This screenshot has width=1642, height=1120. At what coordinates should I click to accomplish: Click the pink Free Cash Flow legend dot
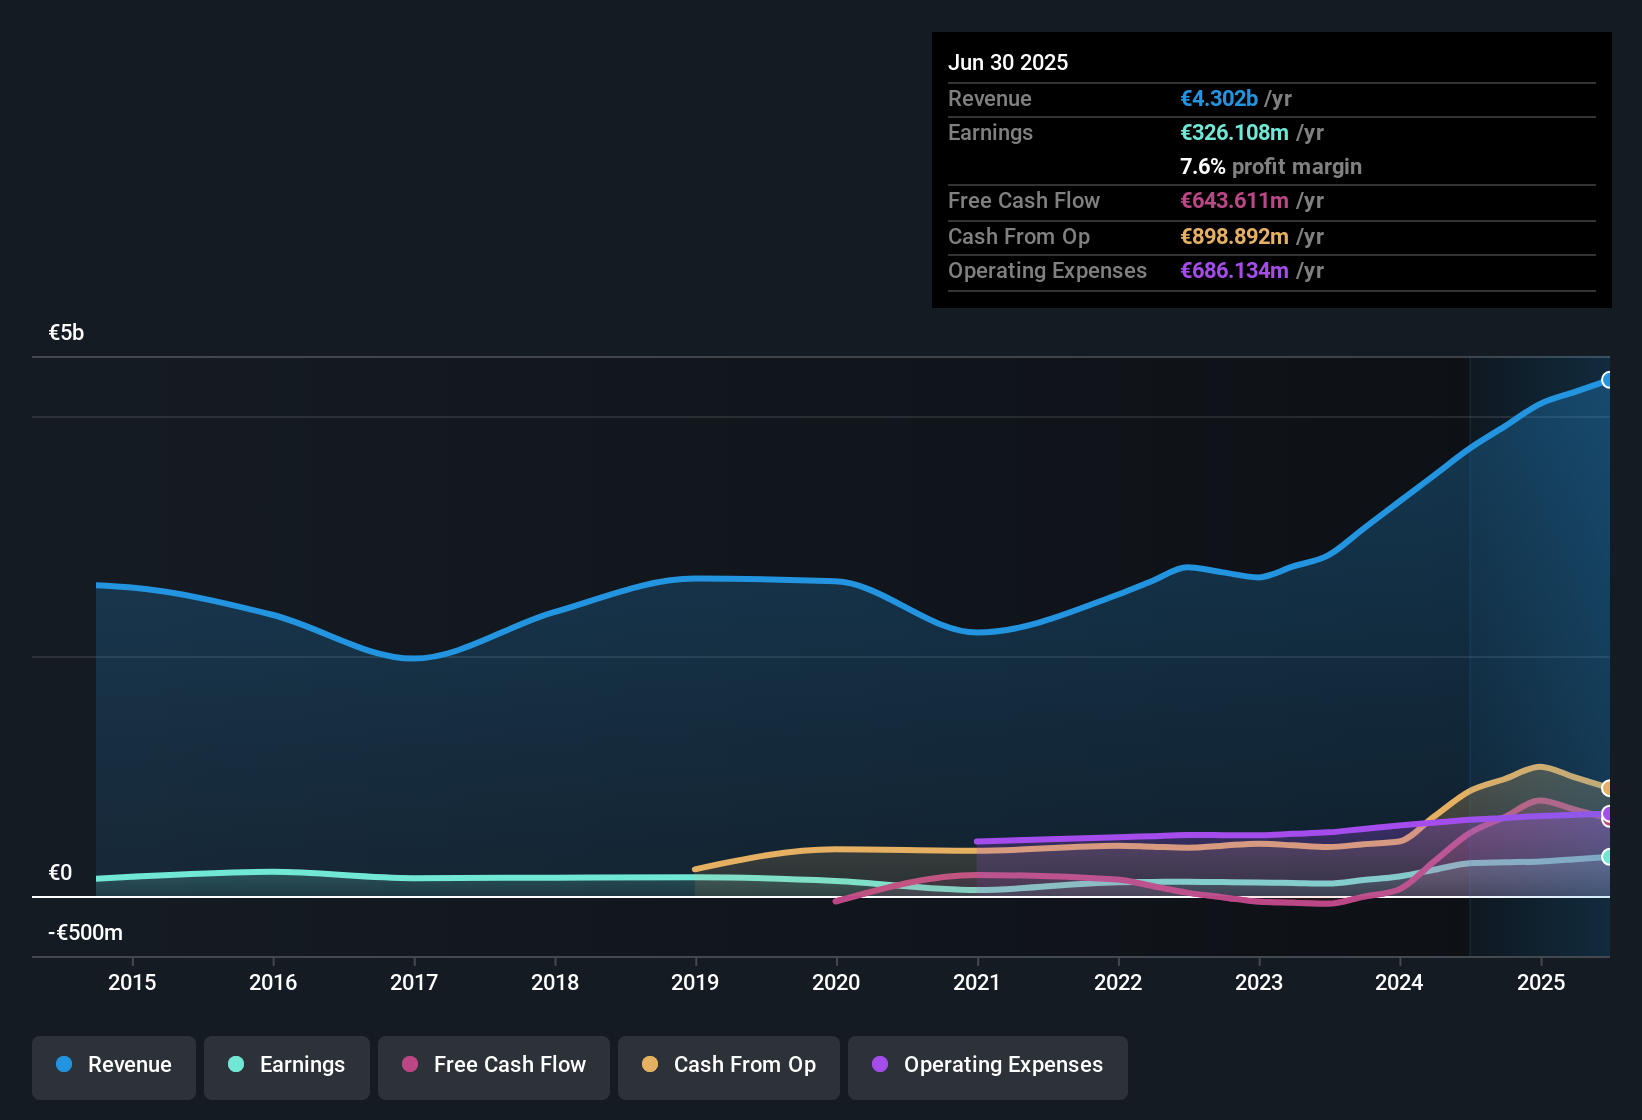[x=409, y=1065]
